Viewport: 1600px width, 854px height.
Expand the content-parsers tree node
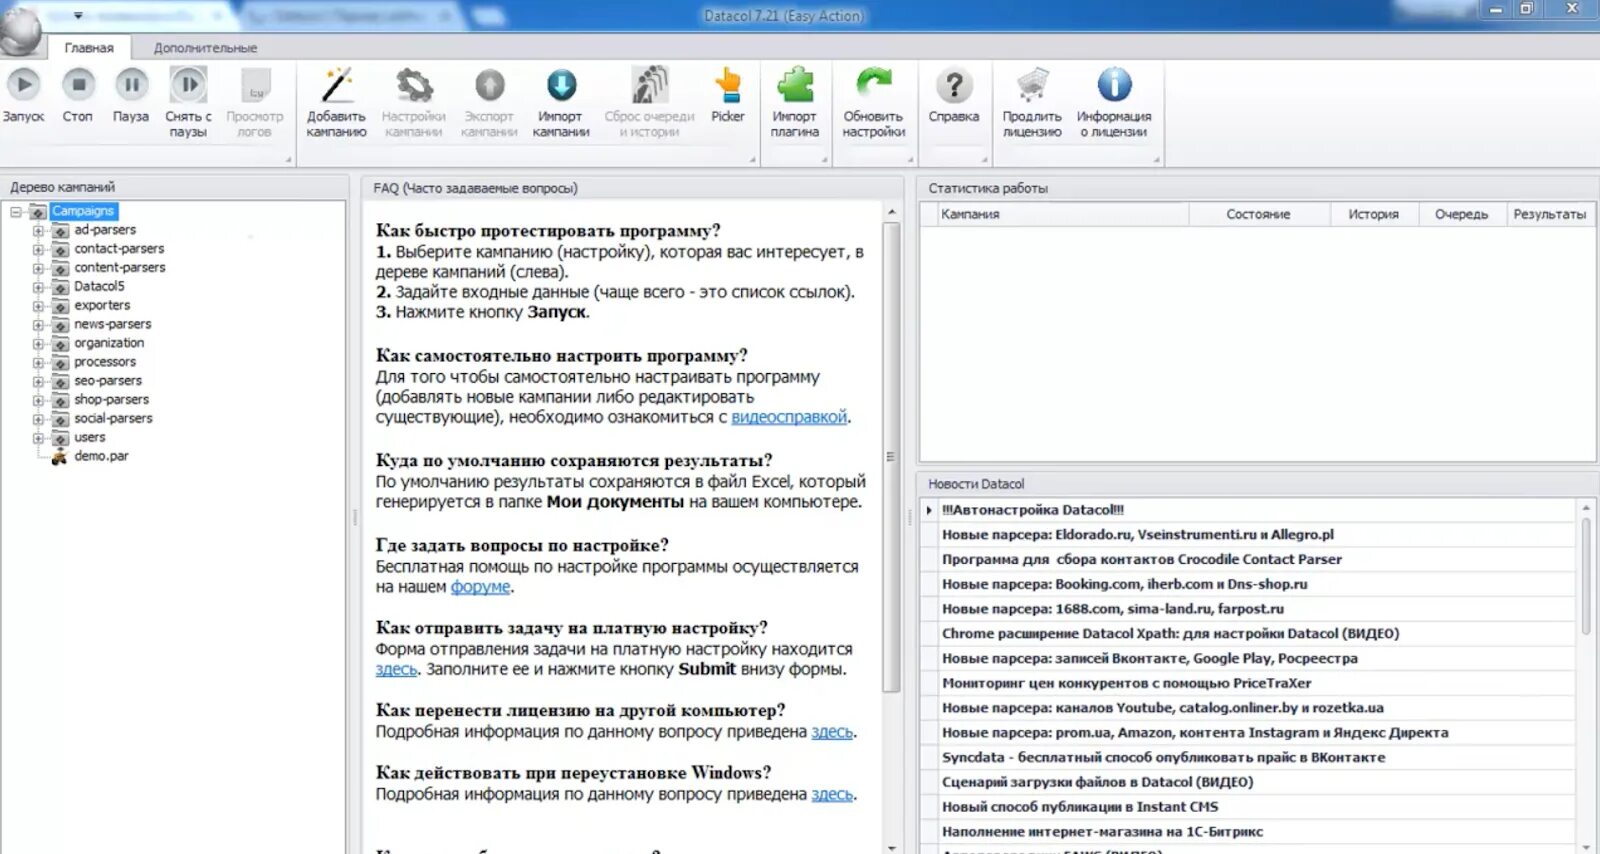[38, 269]
